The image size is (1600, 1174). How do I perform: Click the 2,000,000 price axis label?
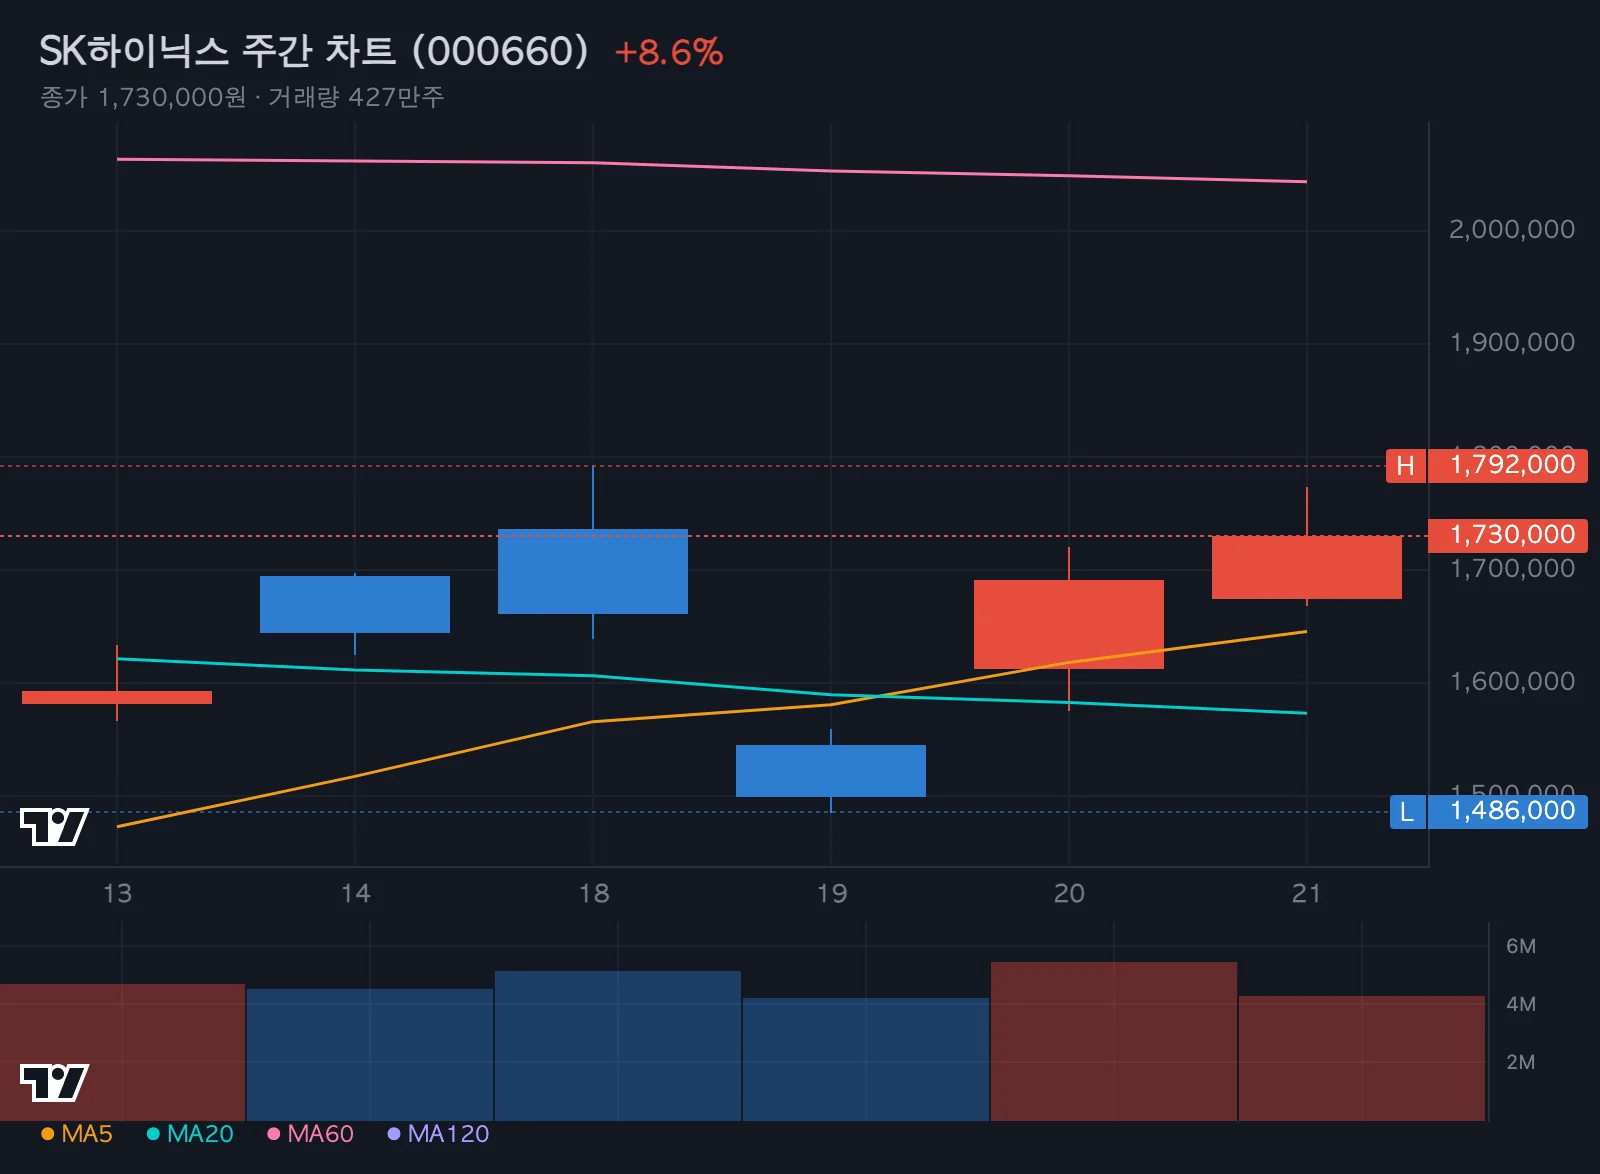click(1512, 230)
